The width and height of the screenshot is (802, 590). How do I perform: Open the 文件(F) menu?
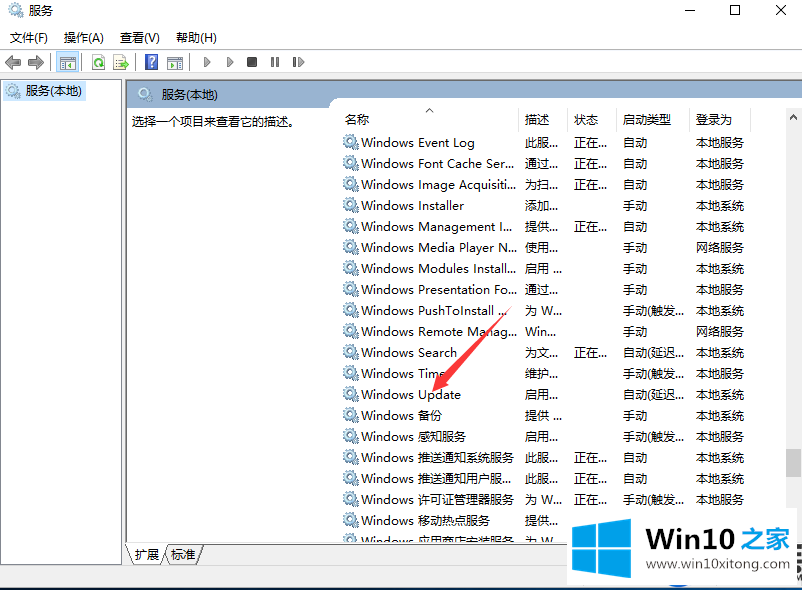29,38
